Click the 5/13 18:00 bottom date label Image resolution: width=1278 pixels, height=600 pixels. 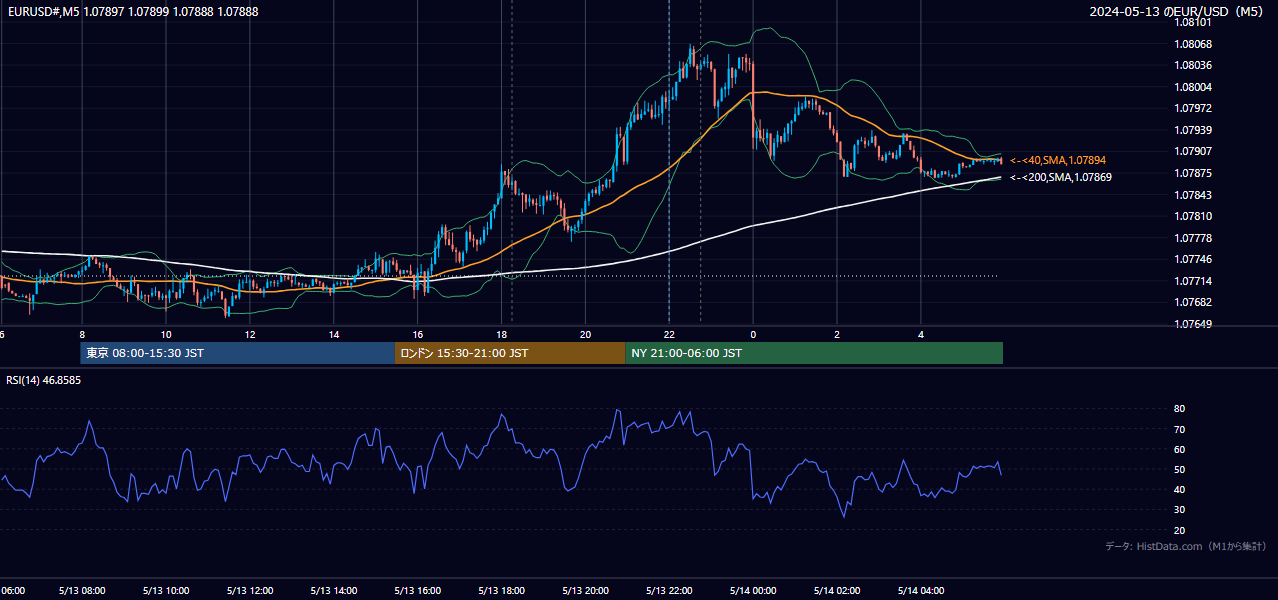(502, 591)
